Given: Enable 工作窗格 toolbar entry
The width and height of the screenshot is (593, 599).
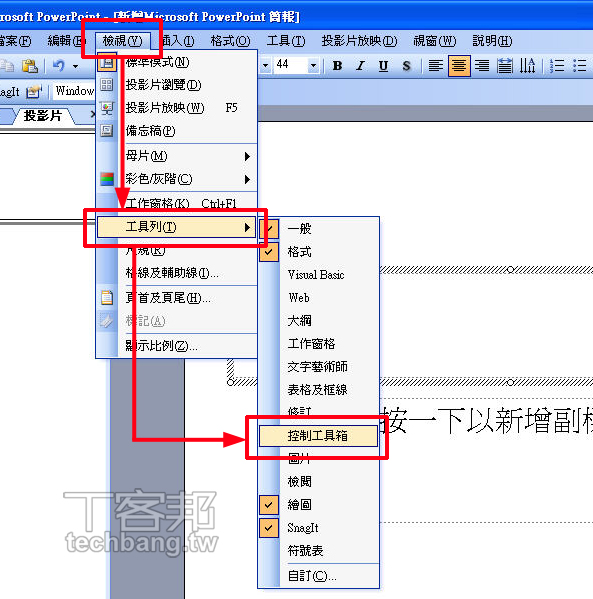Looking at the screenshot, I should (x=319, y=343).
